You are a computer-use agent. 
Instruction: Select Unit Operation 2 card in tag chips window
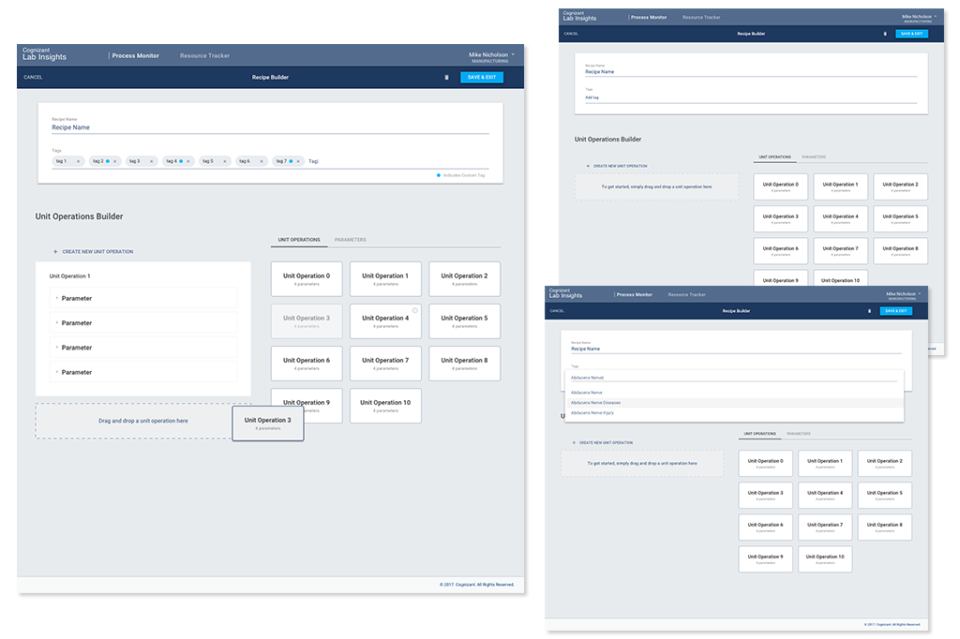tap(464, 279)
